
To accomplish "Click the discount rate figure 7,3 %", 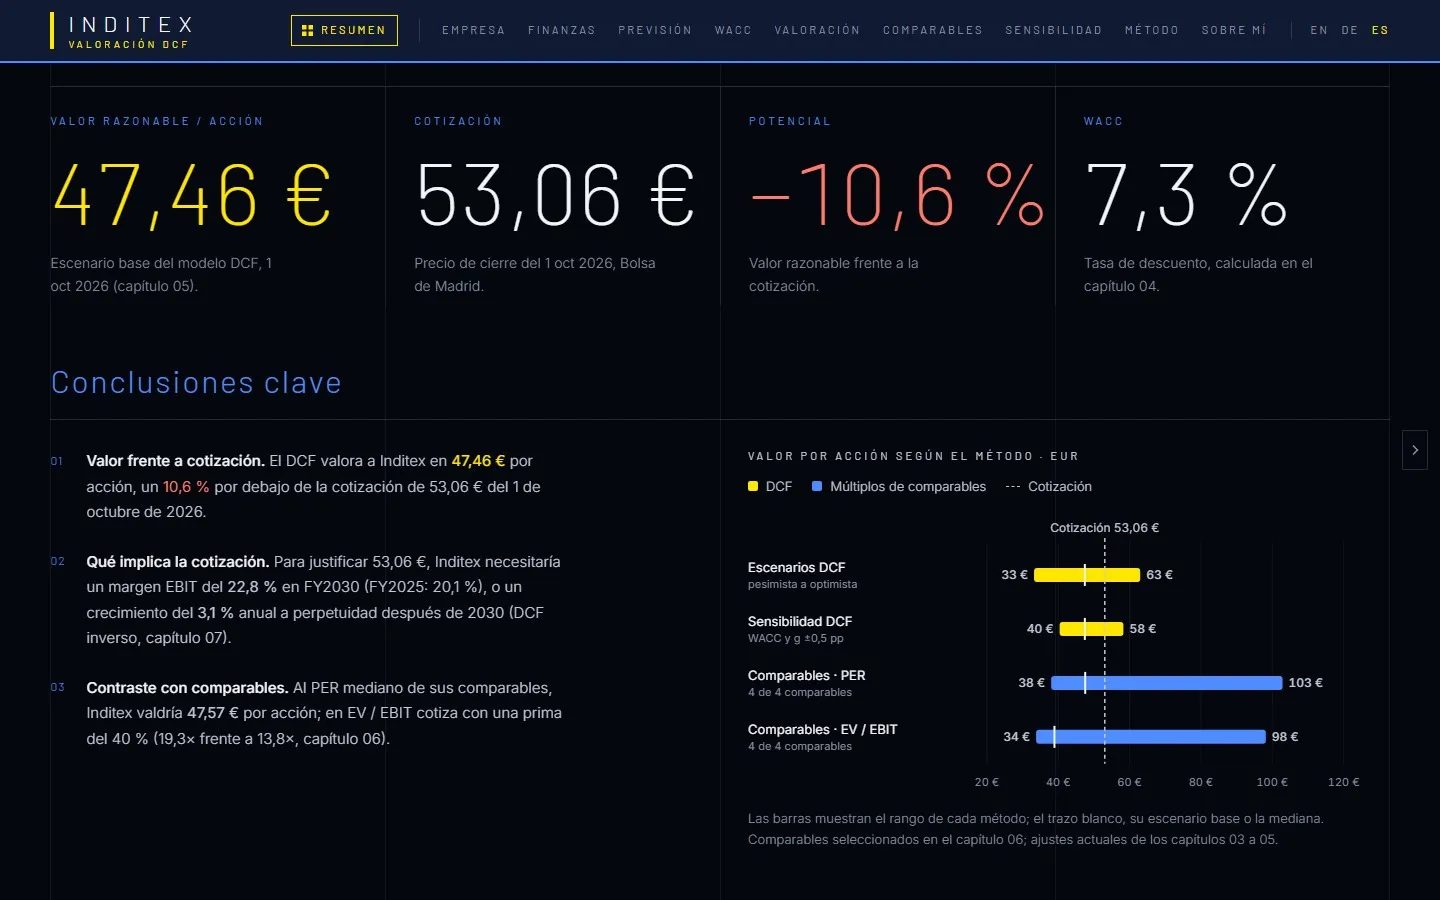I will [x=1186, y=195].
